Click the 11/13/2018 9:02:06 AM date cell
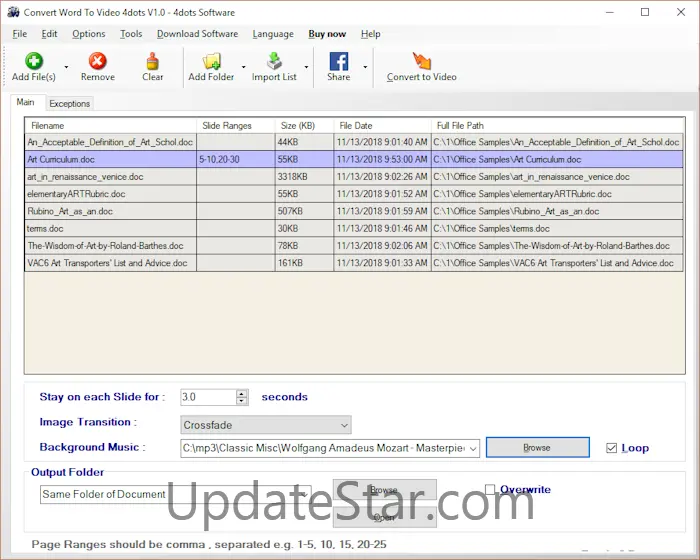 coord(383,246)
